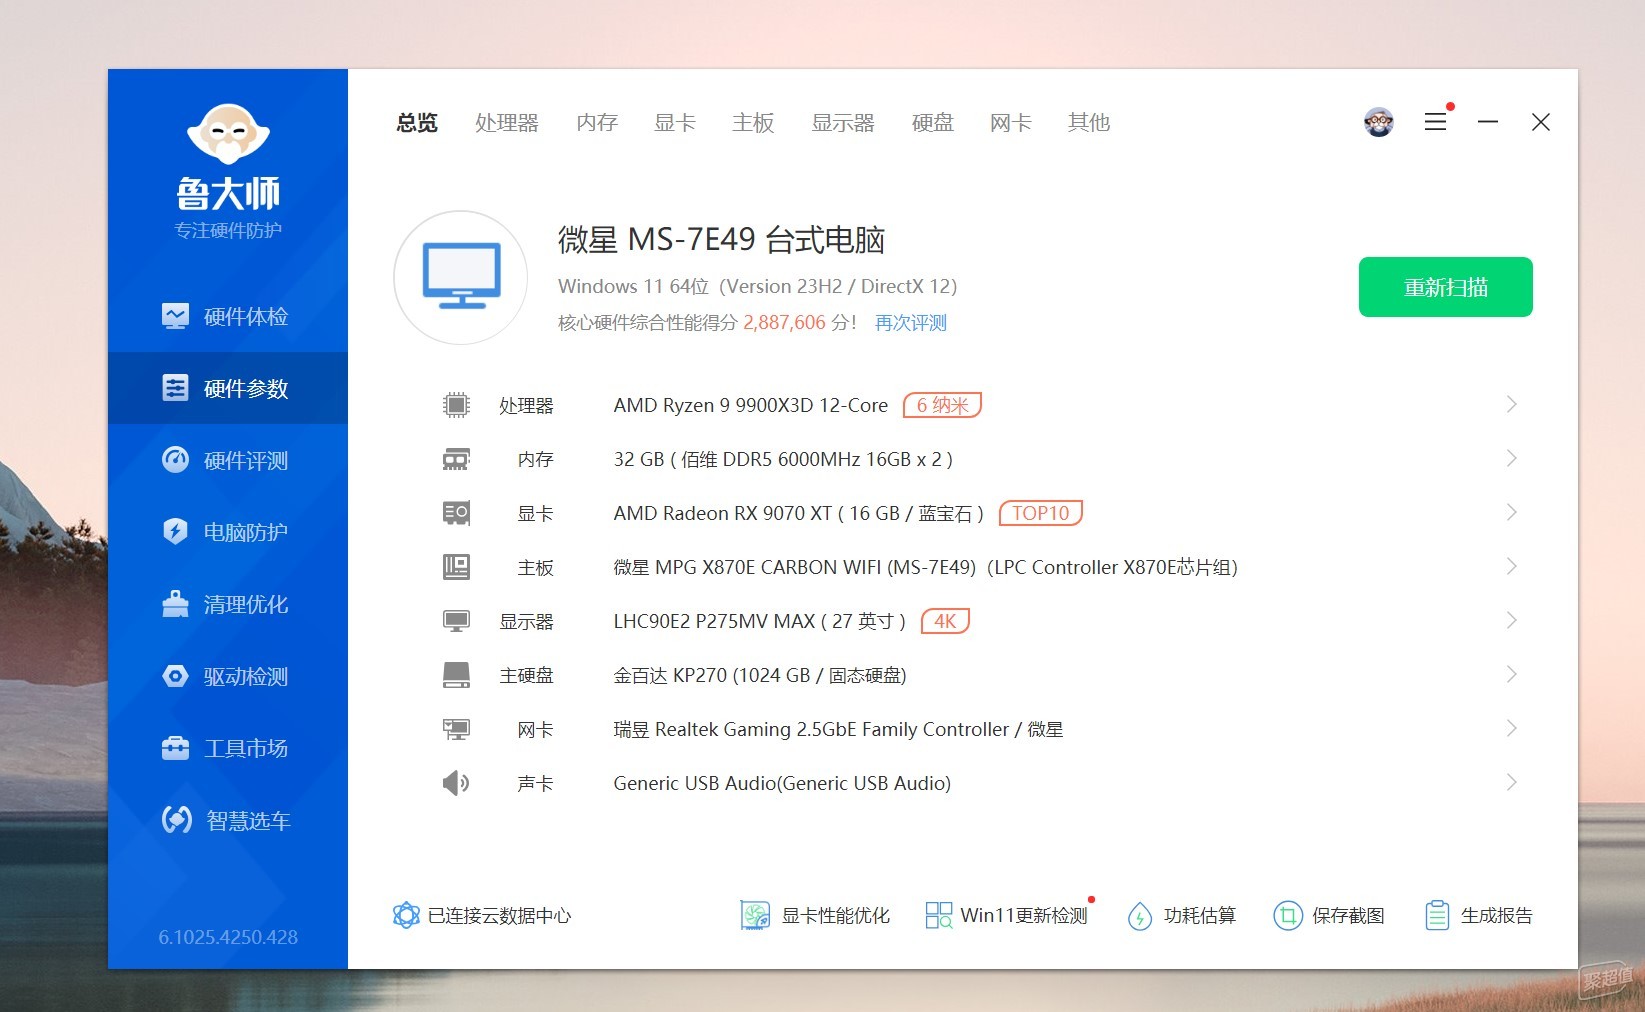1645x1012 pixels.
Task: Switch to the 显卡 tab
Action: click(x=675, y=122)
